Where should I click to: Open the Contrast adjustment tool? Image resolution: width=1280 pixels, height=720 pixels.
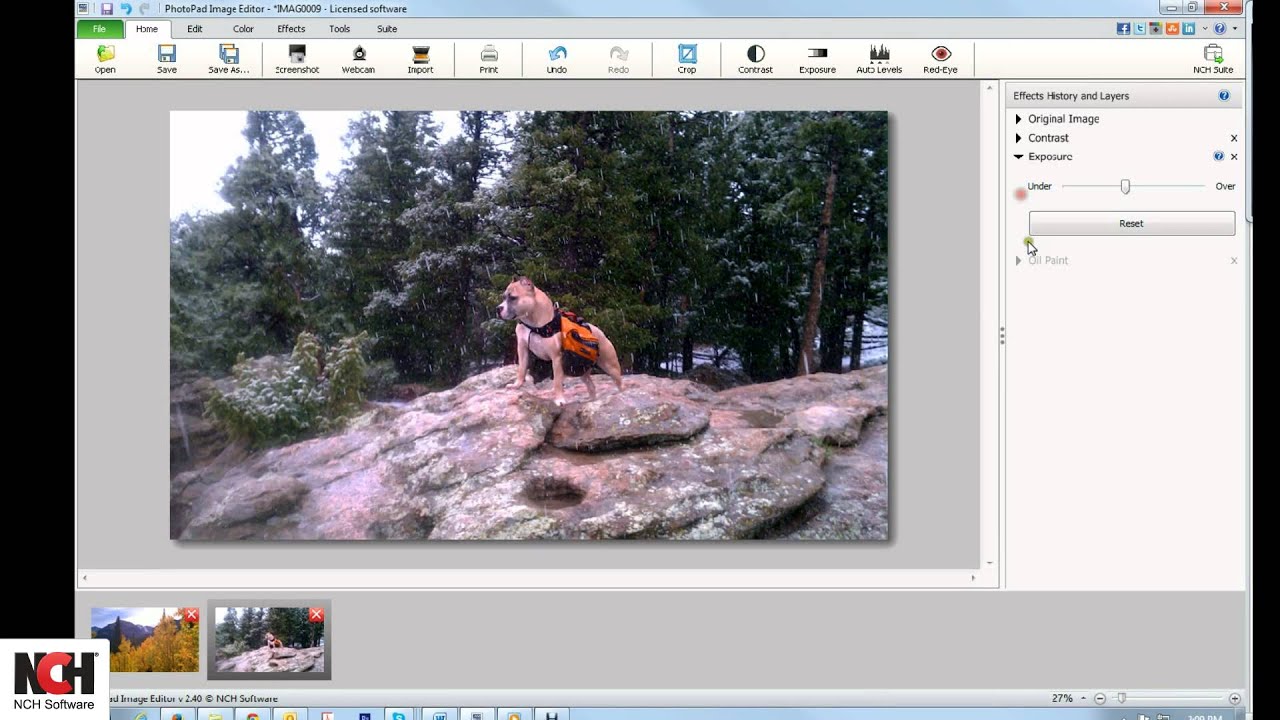(x=756, y=59)
